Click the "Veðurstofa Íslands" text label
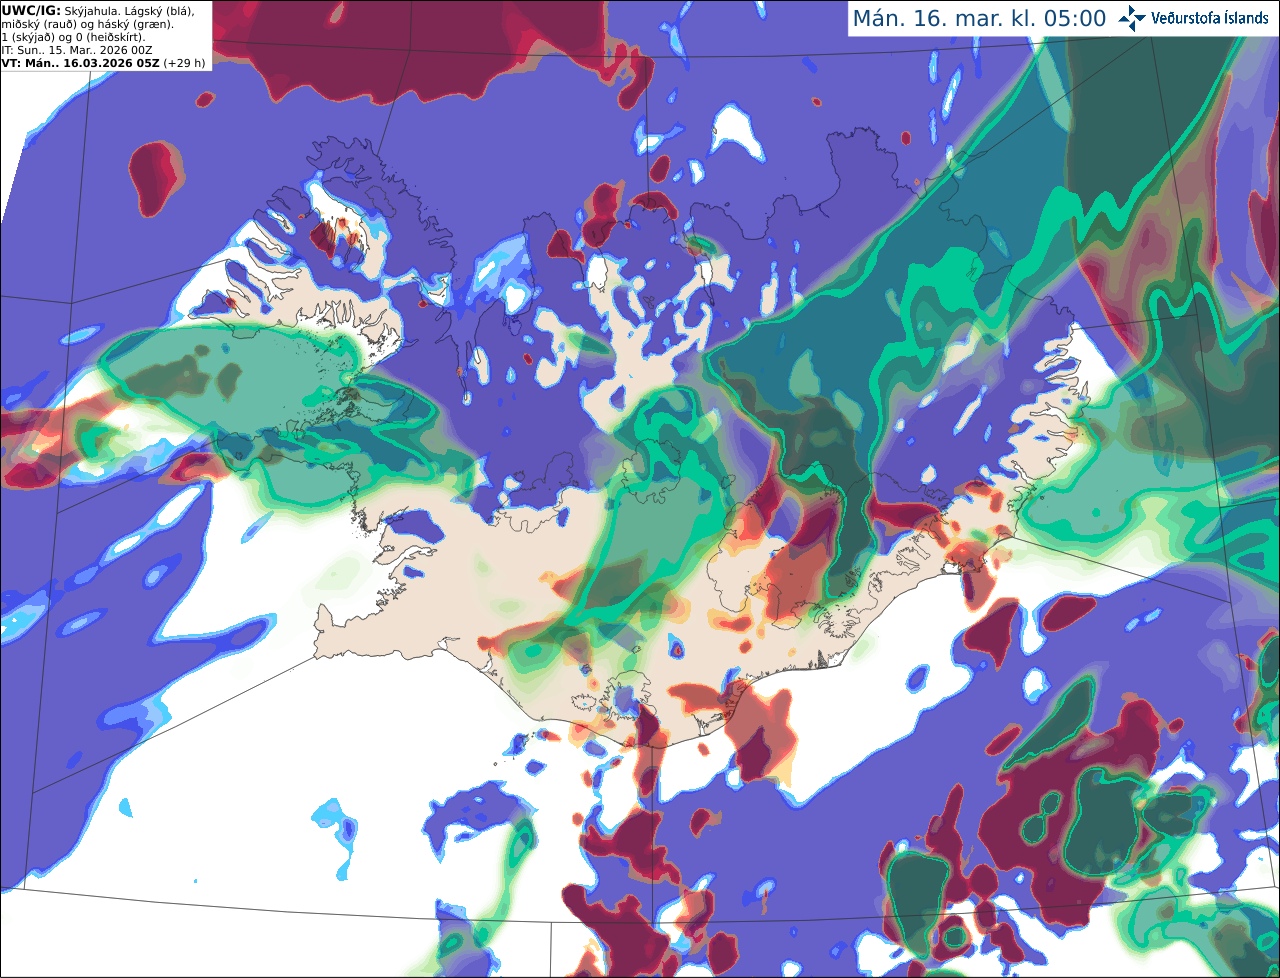 click(x=1210, y=18)
